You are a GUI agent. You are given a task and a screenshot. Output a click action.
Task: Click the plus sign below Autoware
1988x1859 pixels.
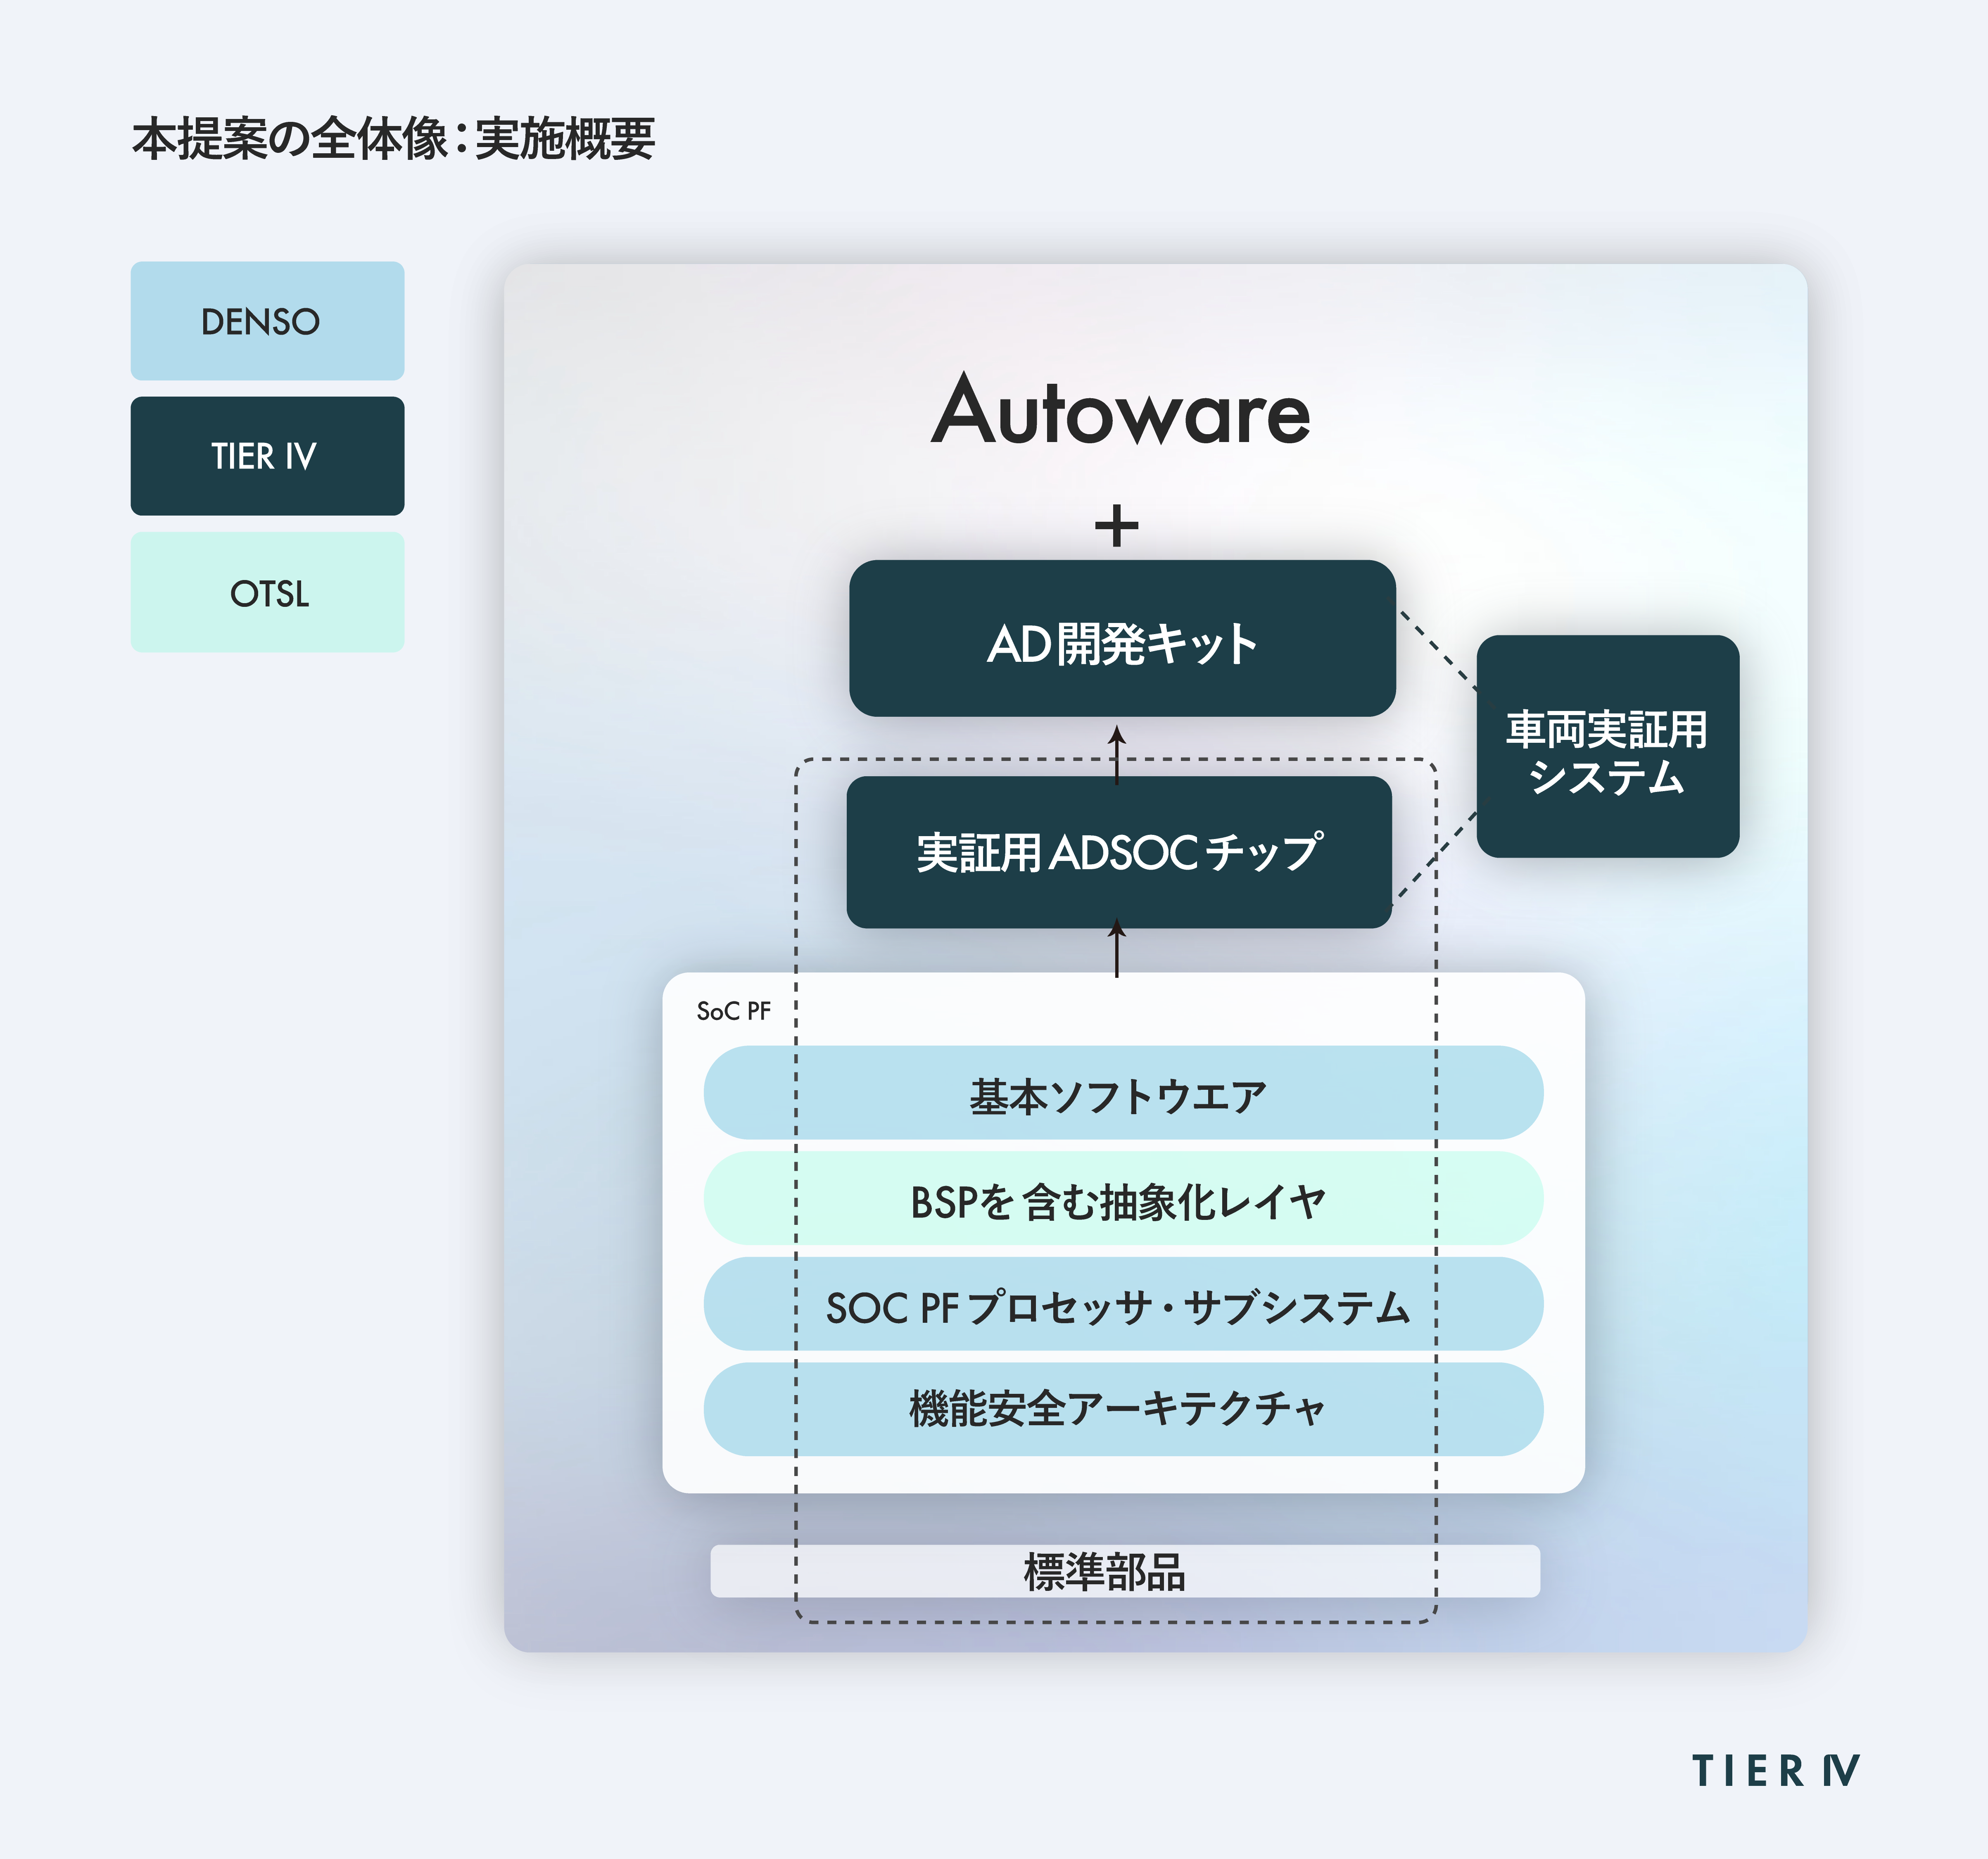1117,526
